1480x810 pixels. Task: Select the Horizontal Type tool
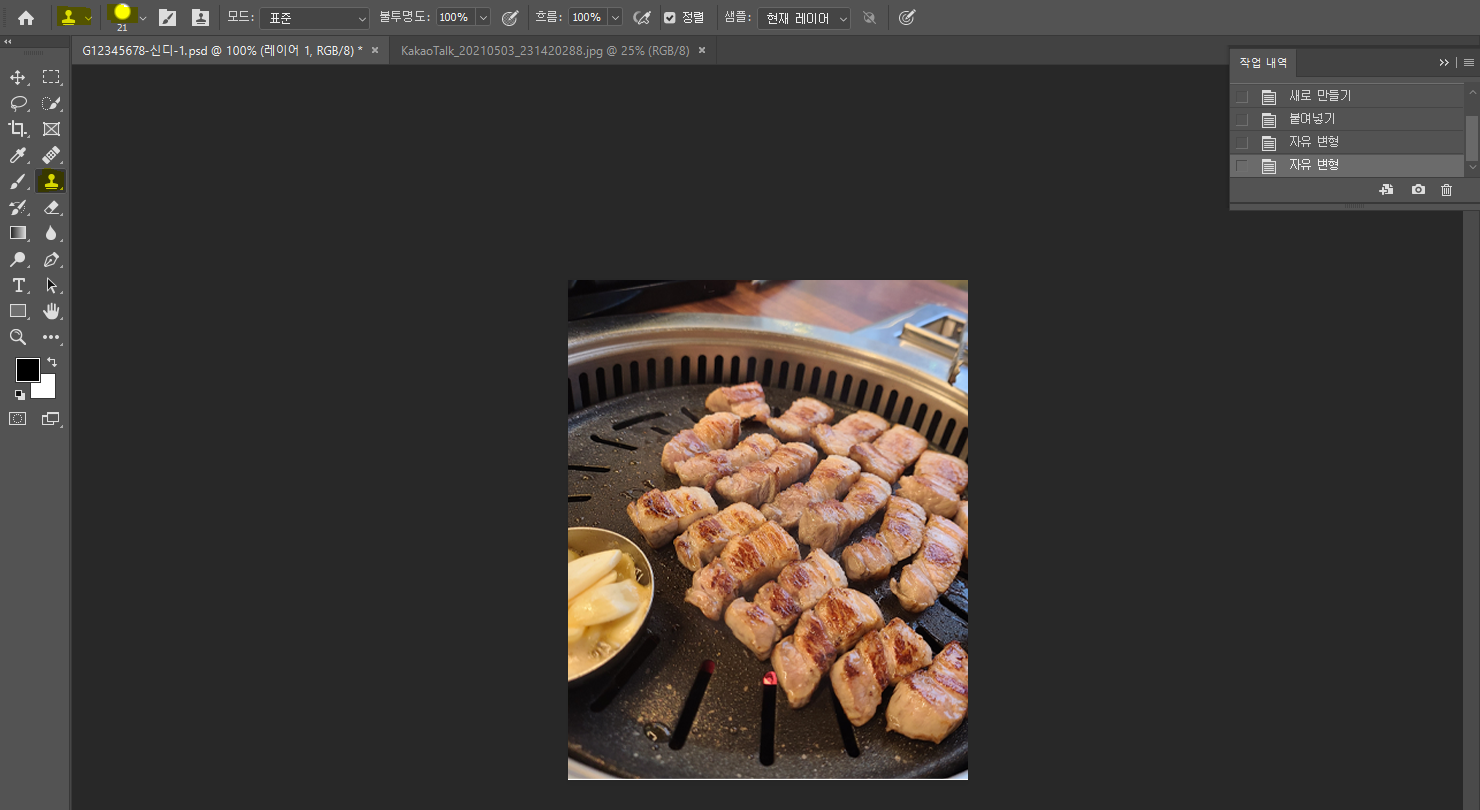(x=18, y=285)
